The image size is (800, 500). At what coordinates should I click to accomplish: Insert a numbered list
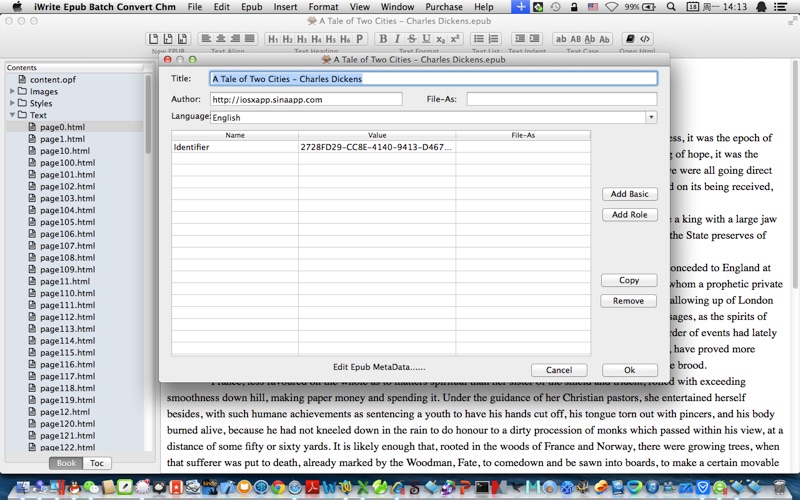(493, 39)
